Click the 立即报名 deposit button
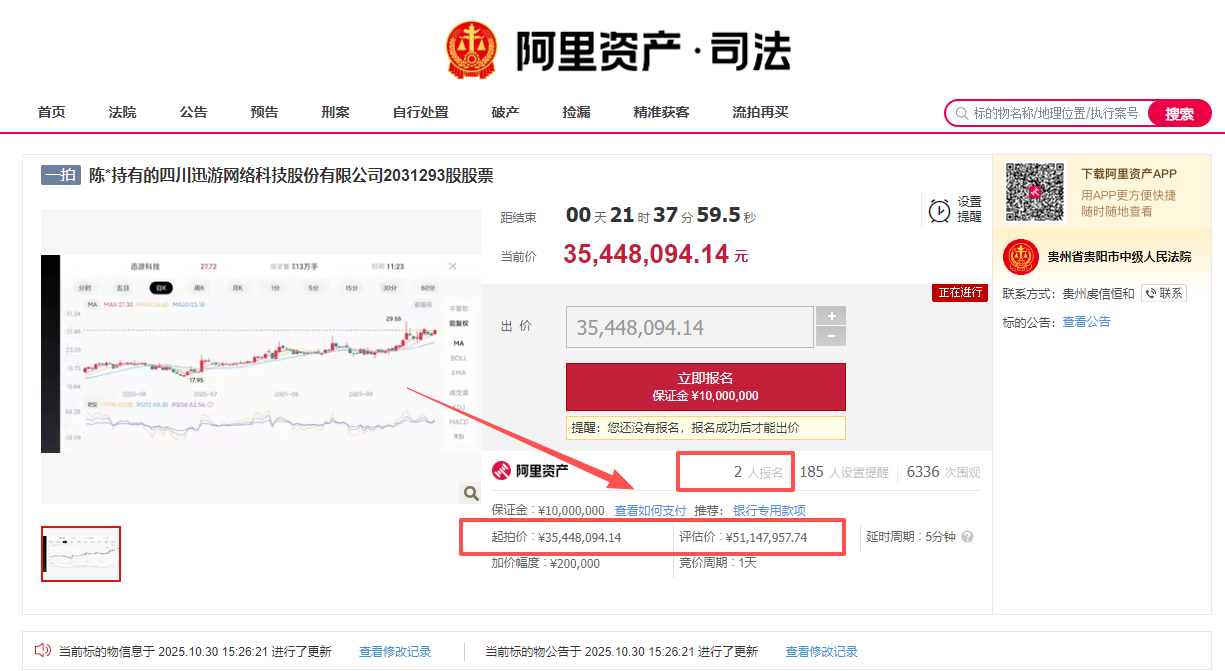The image size is (1225, 671). (x=706, y=387)
